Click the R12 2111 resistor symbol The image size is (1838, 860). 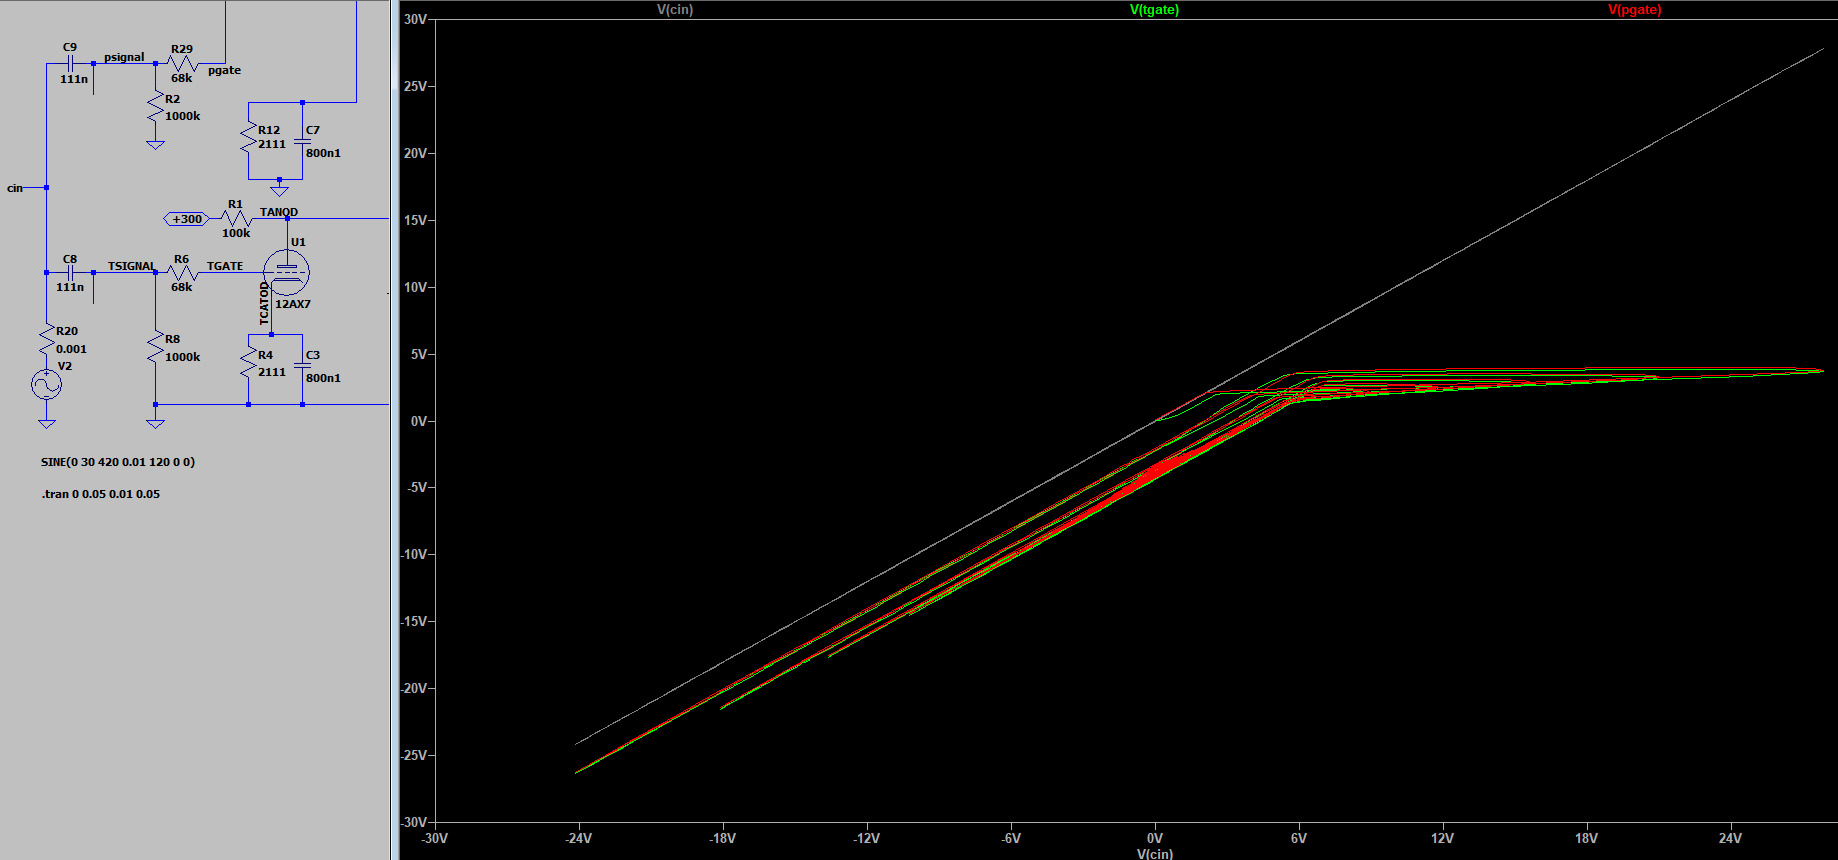coord(248,137)
